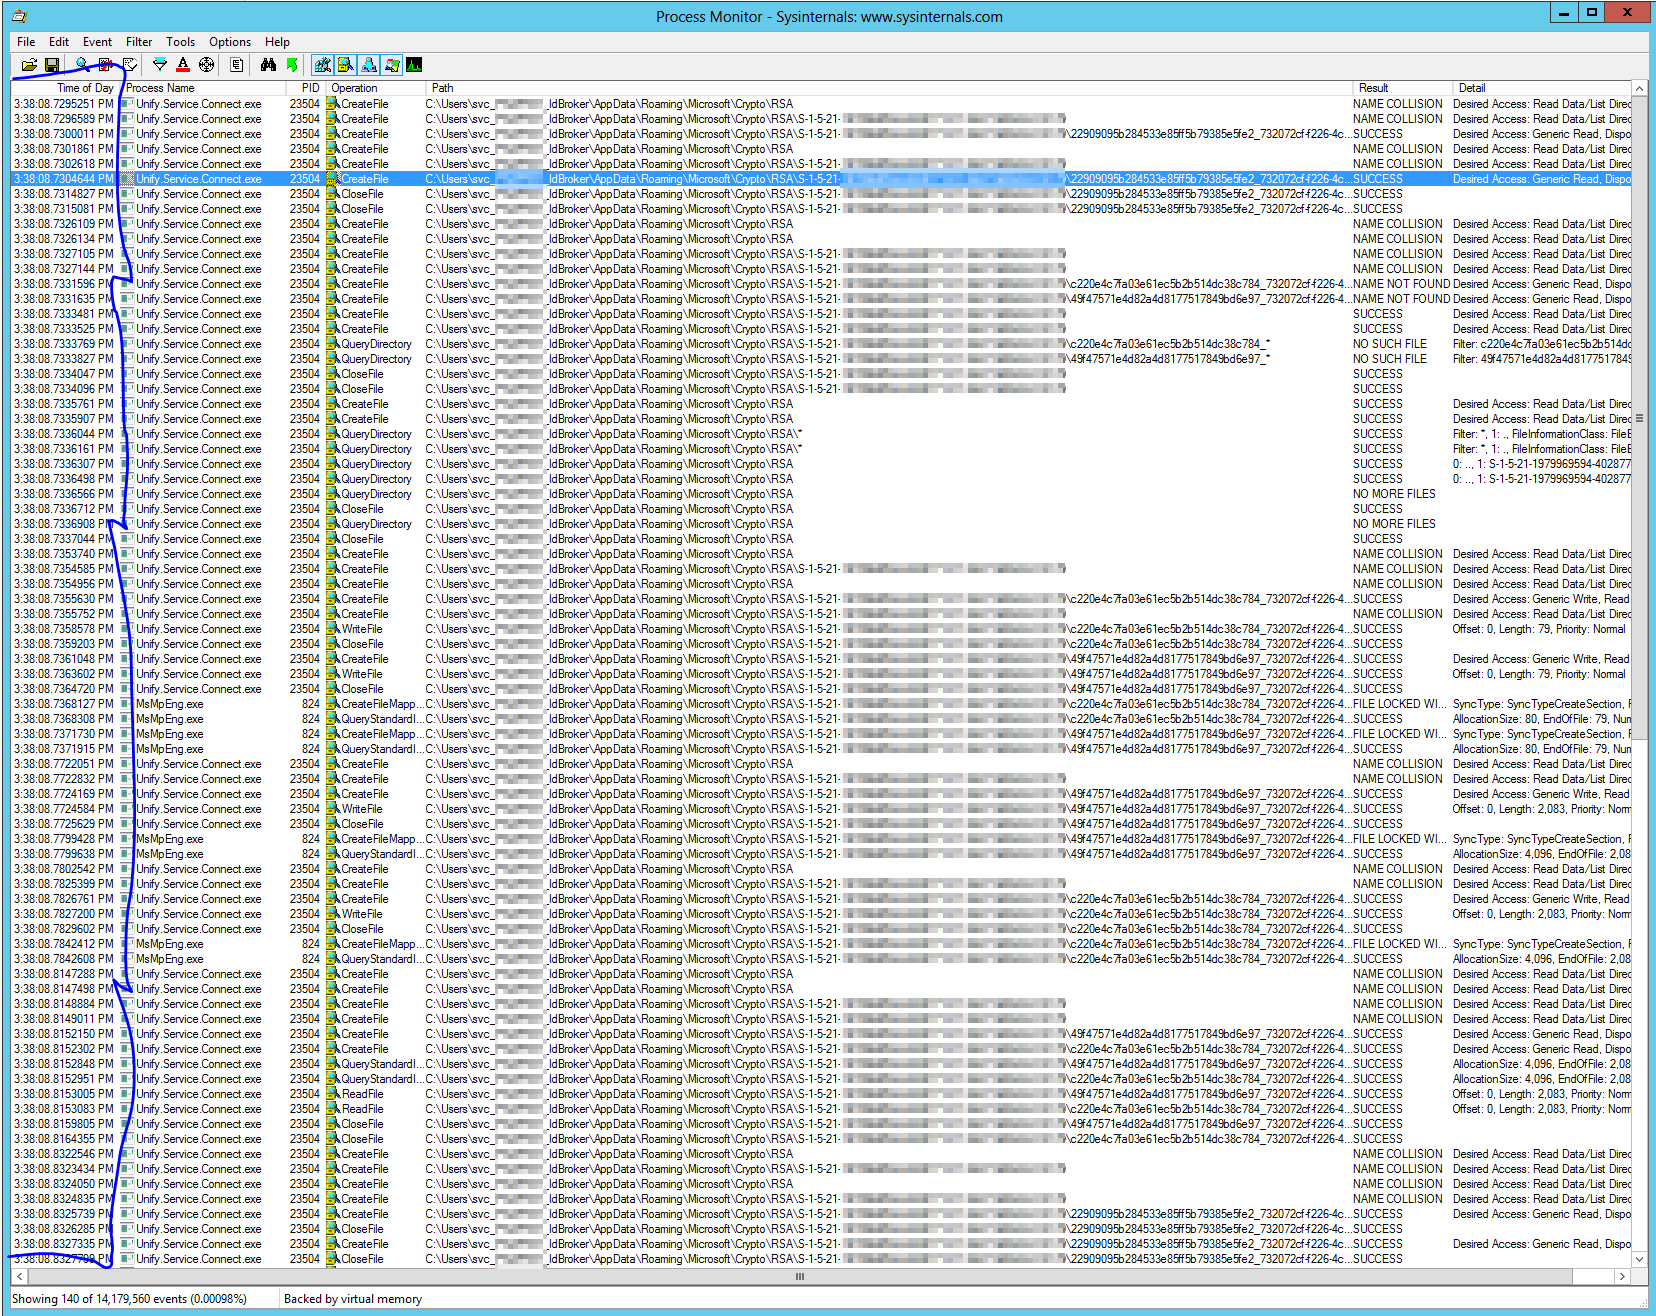This screenshot has width=1656, height=1316.
Task: Toggle Show Profiling Events
Action: [x=414, y=65]
